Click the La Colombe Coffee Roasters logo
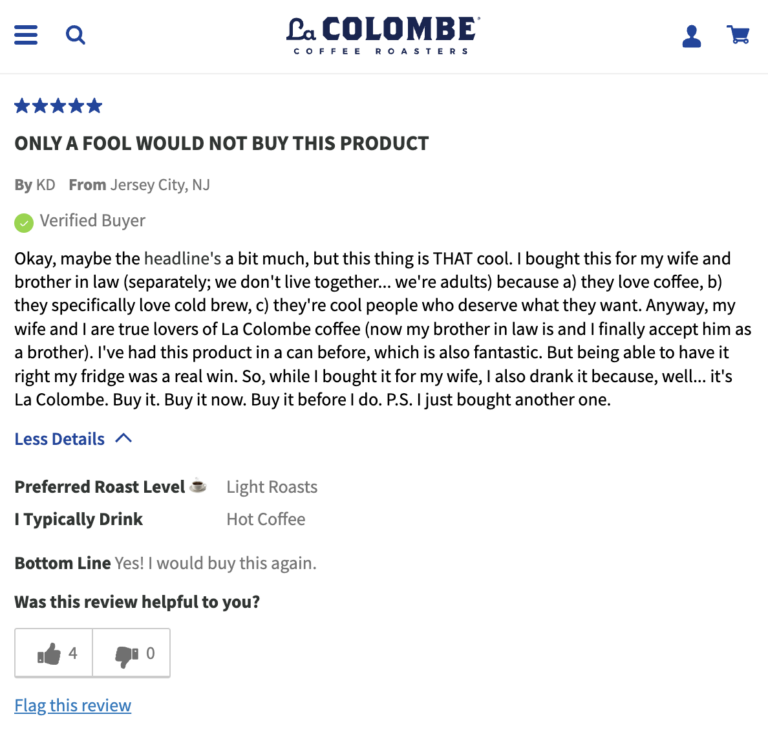The image size is (768, 754). click(383, 35)
